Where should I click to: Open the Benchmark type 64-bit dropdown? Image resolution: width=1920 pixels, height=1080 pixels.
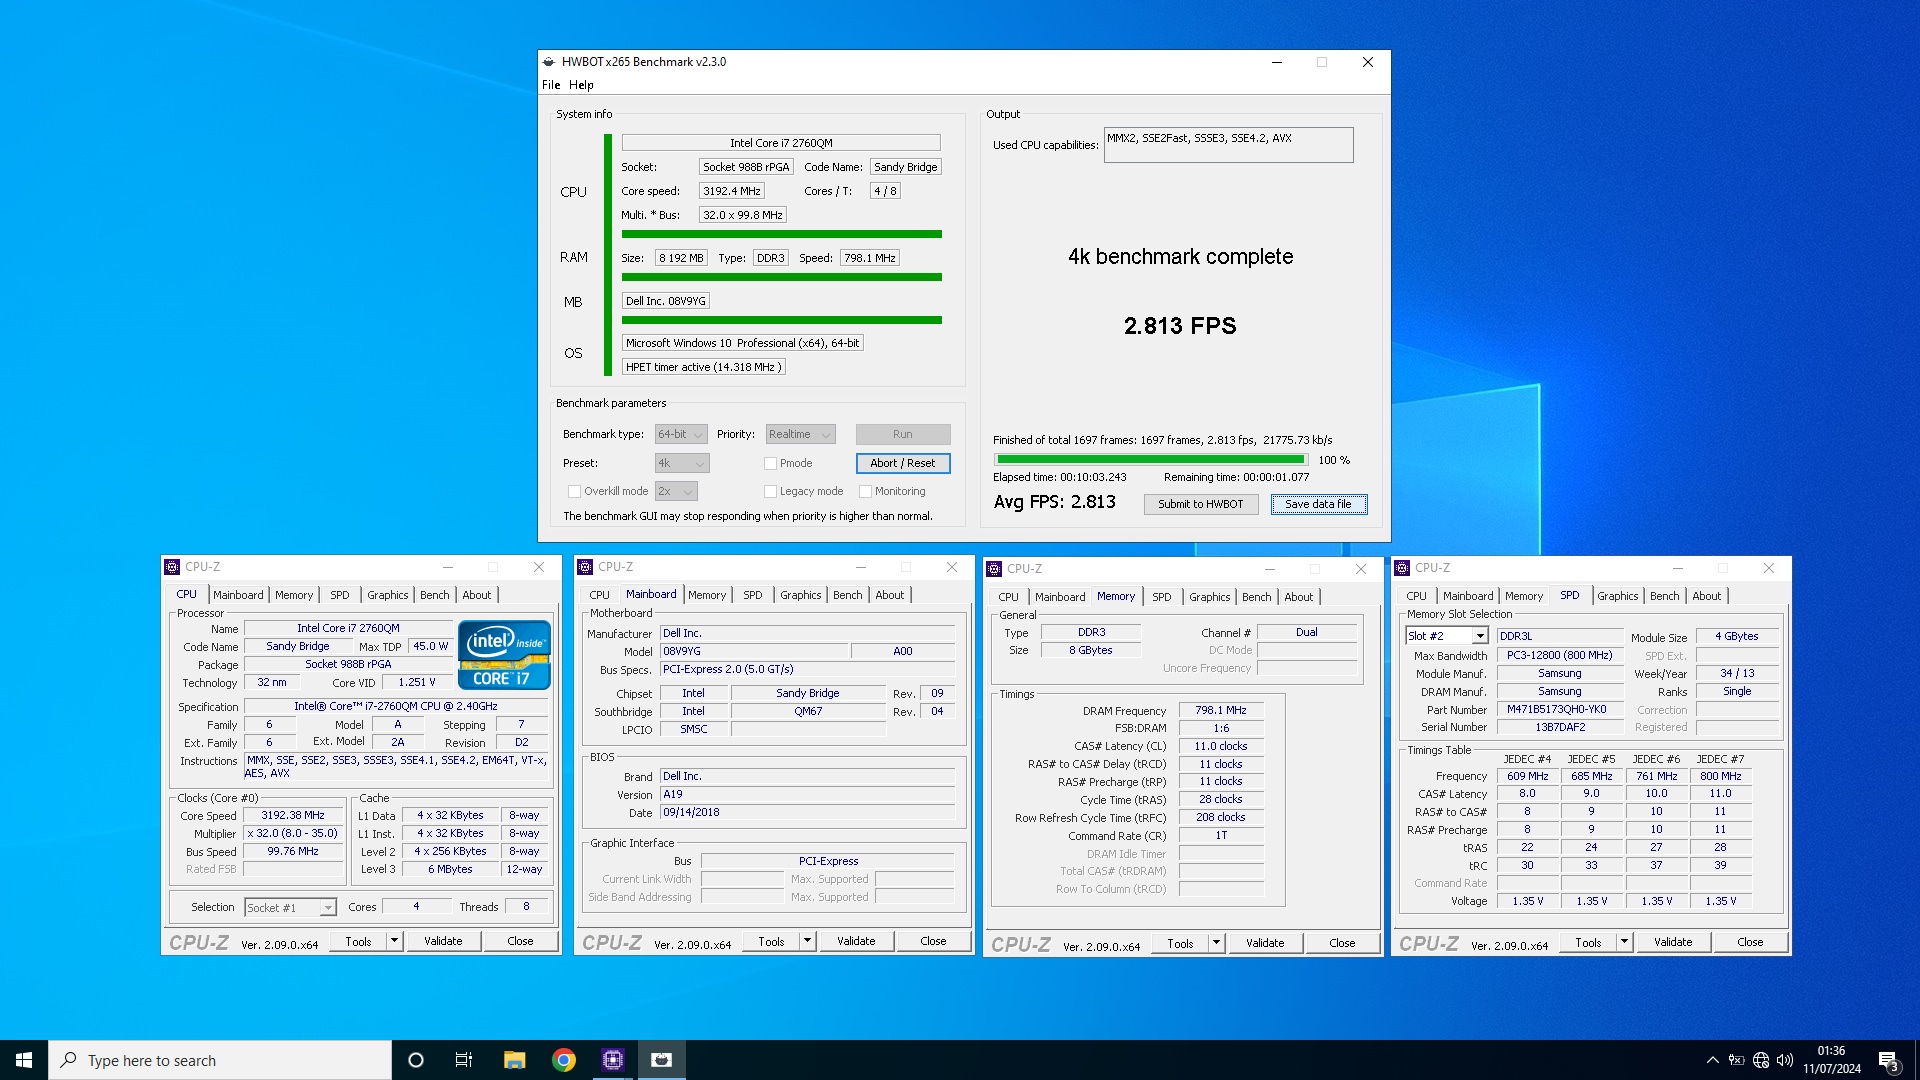tap(681, 434)
